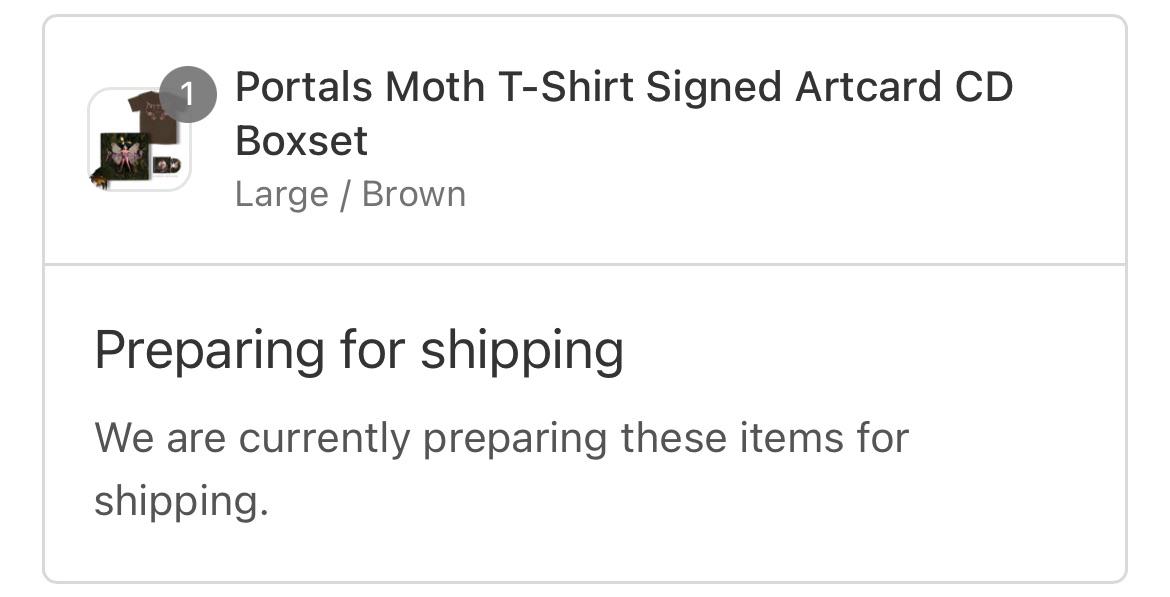Click the small moth figure below the artwork
The image size is (1170, 597).
(100, 178)
